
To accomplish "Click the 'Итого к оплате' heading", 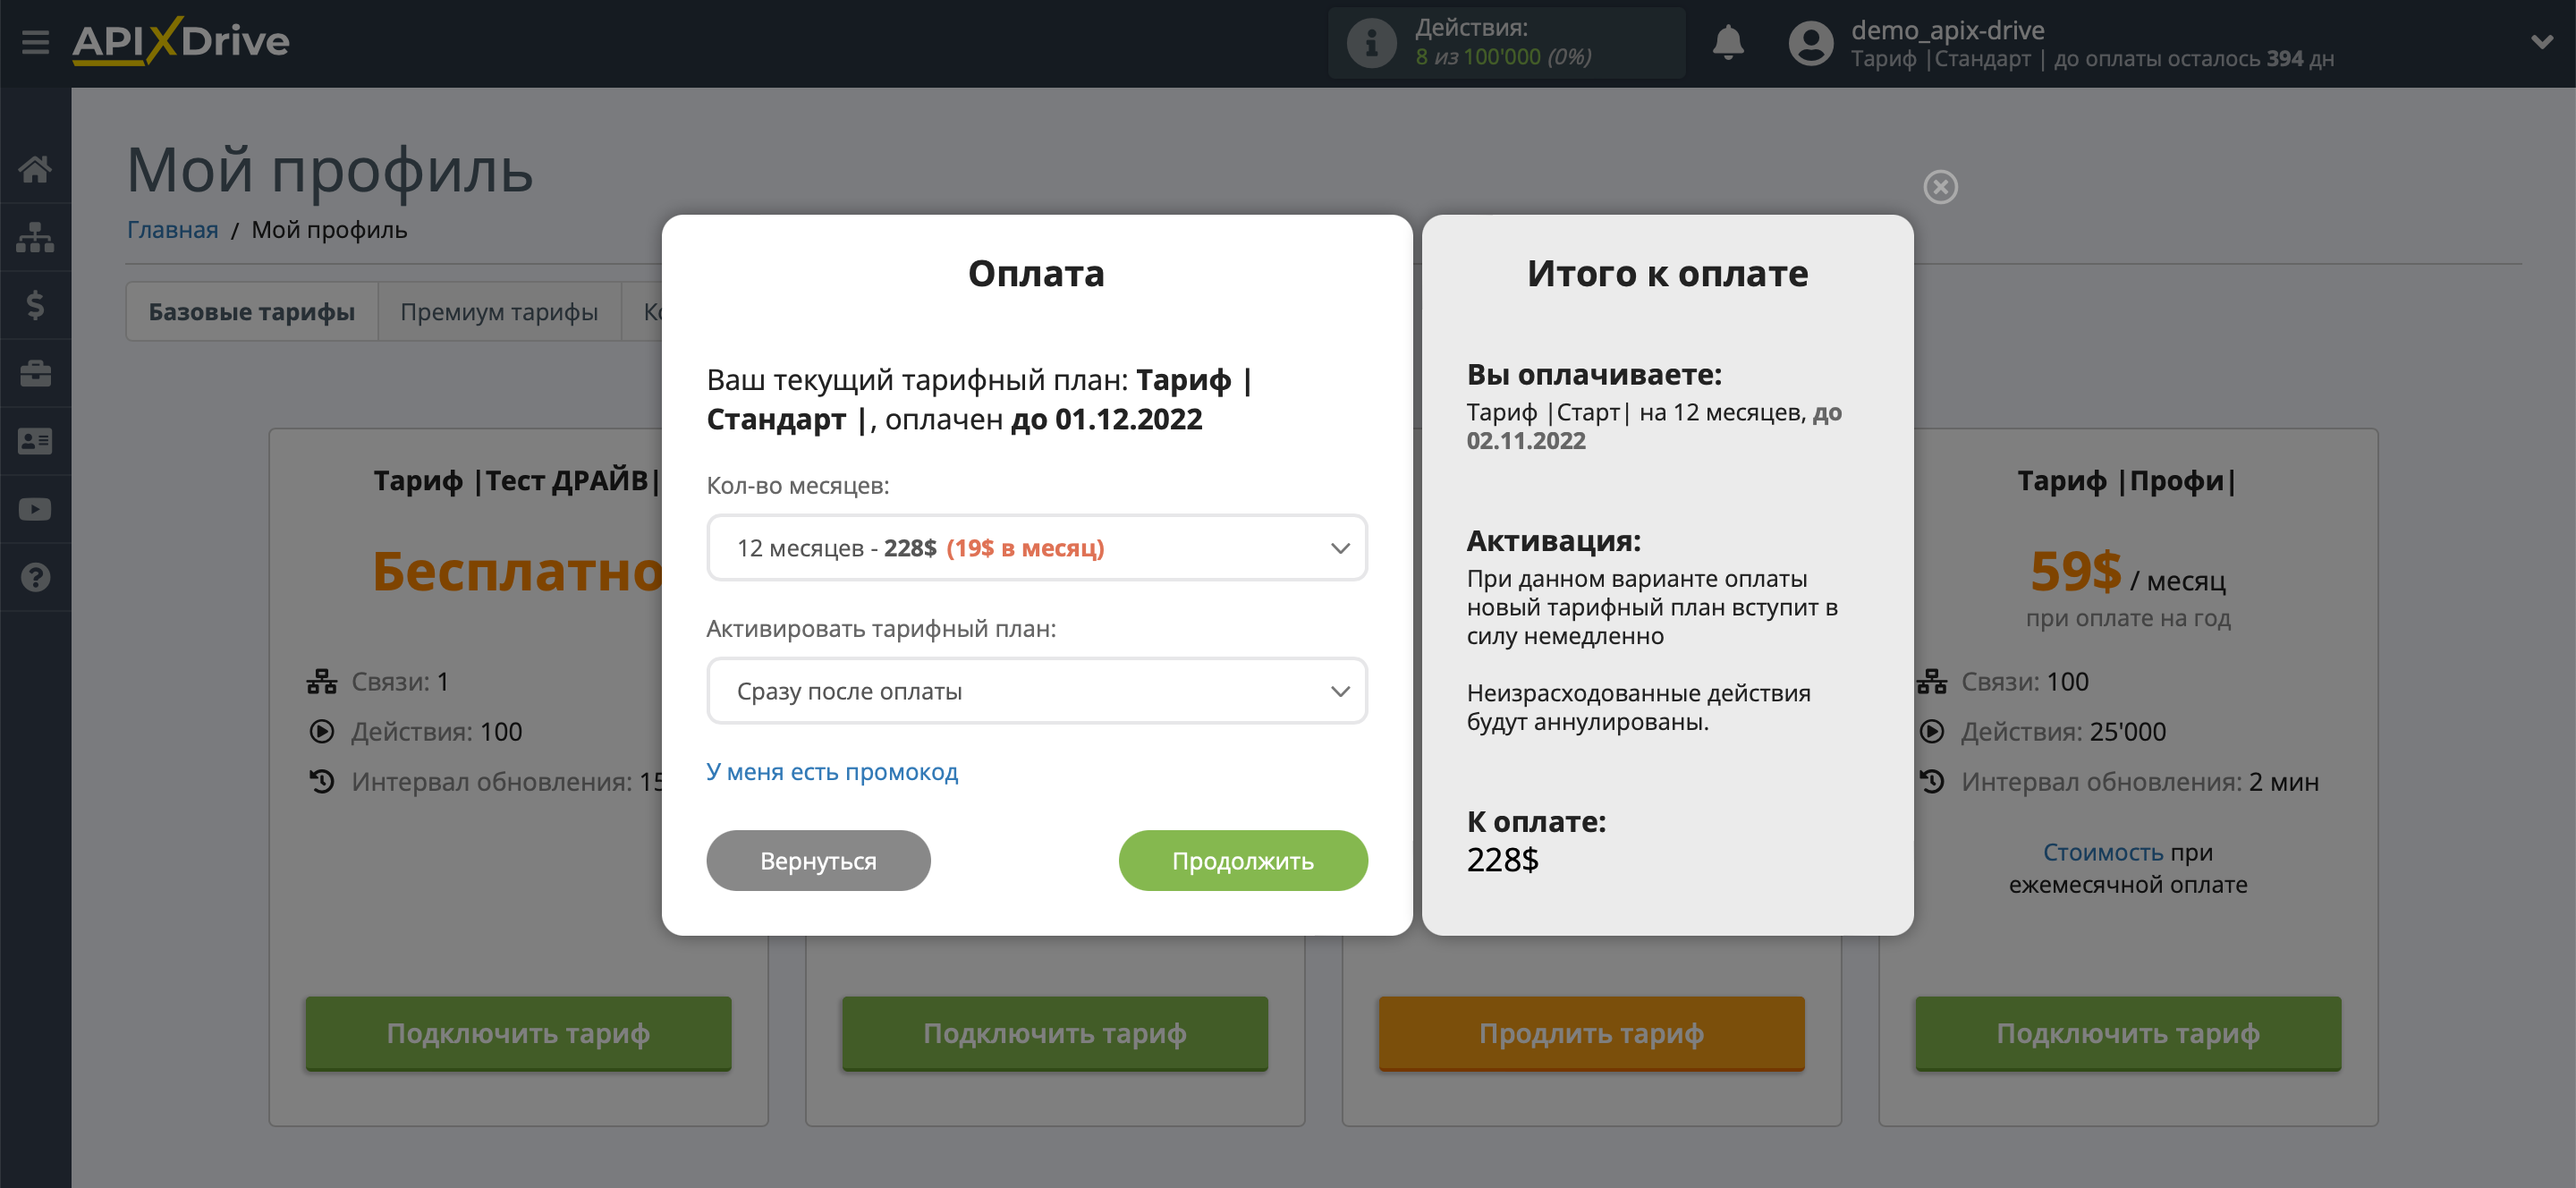I will tap(1667, 273).
